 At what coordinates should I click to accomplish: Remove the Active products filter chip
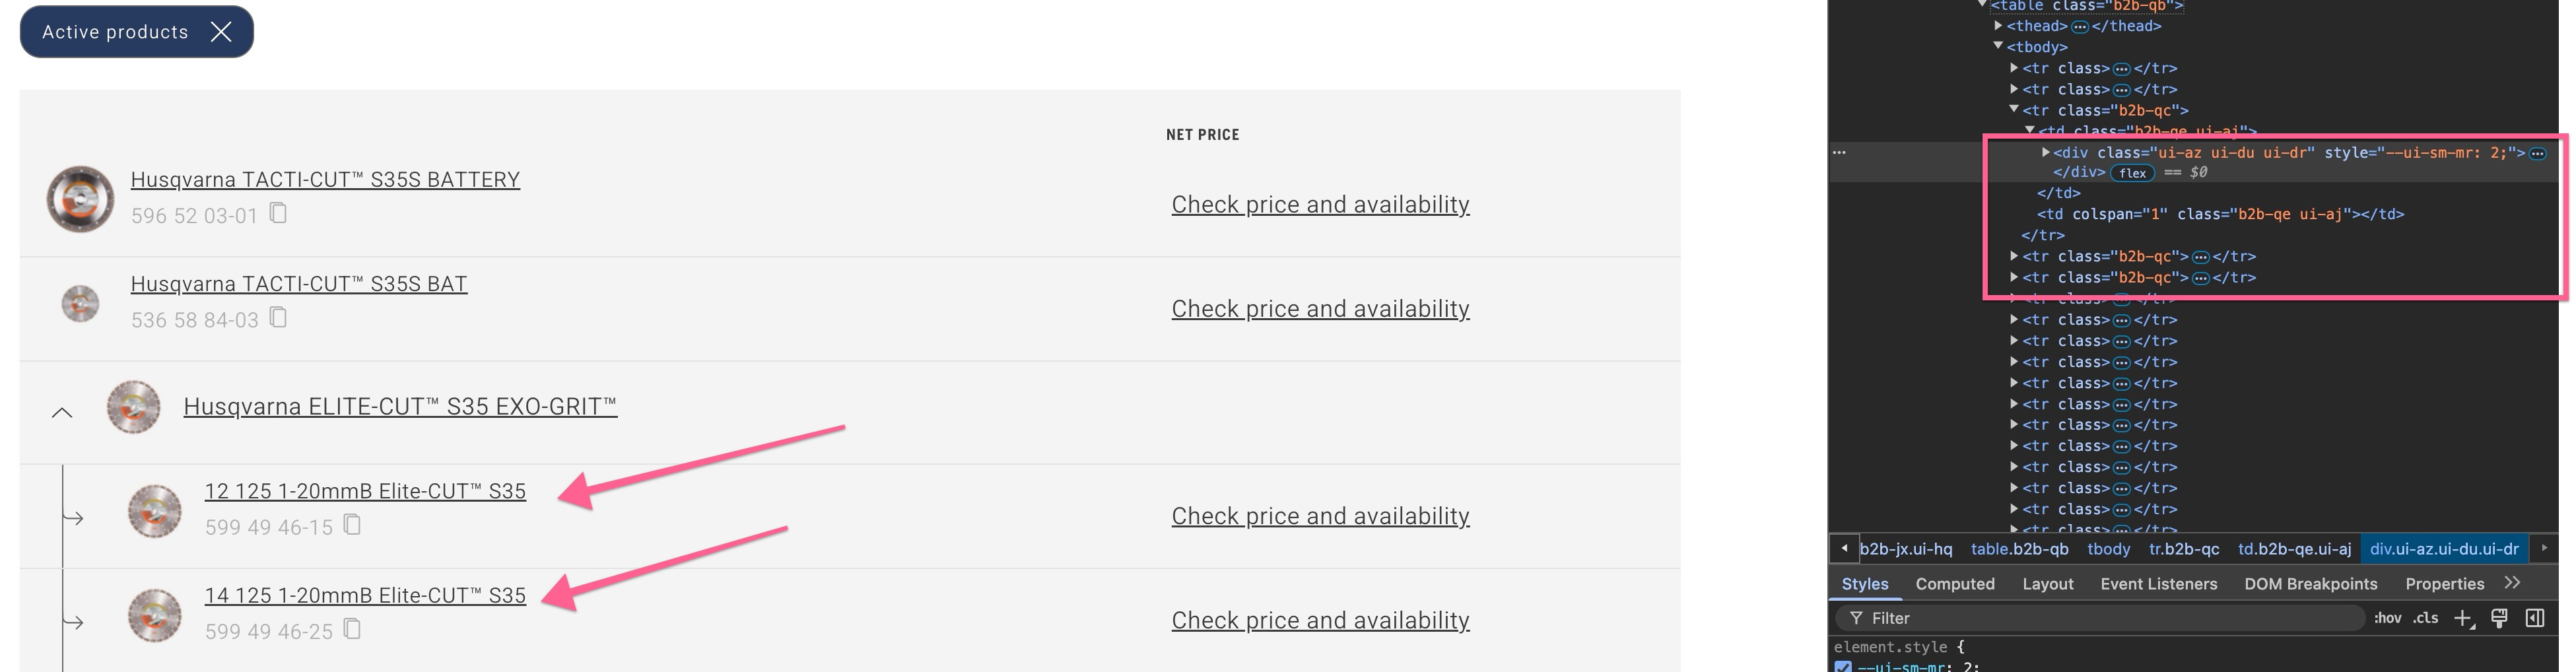tap(221, 32)
